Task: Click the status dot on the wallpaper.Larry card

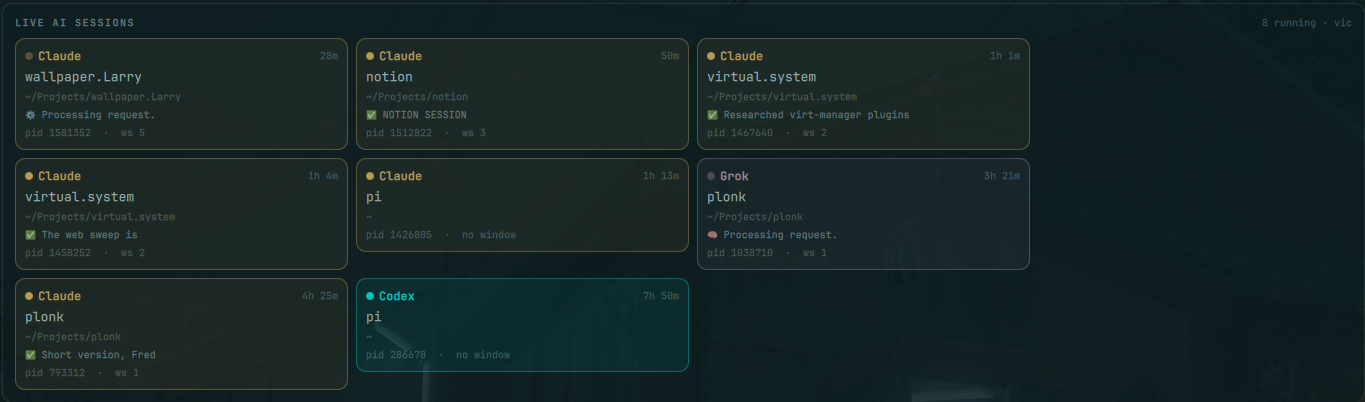Action: [29, 56]
